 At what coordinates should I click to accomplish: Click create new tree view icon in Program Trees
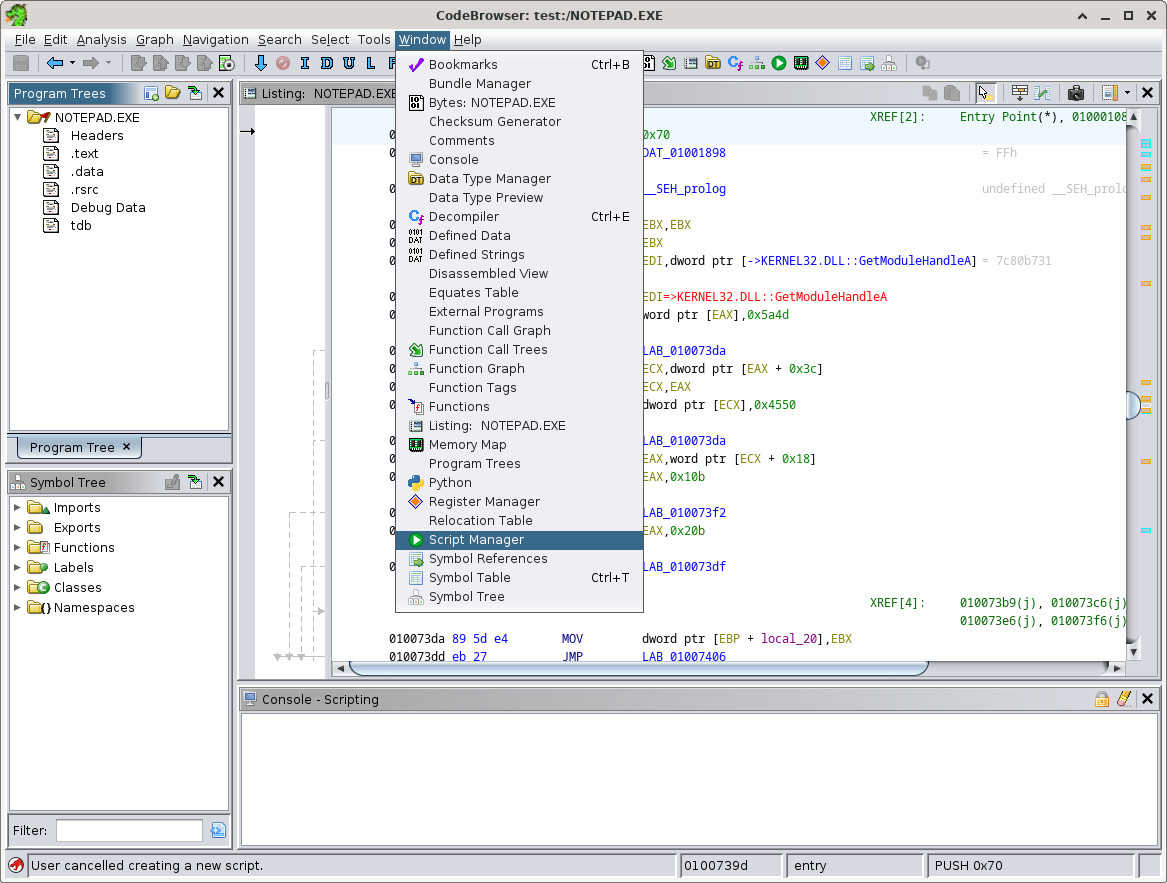click(151, 93)
